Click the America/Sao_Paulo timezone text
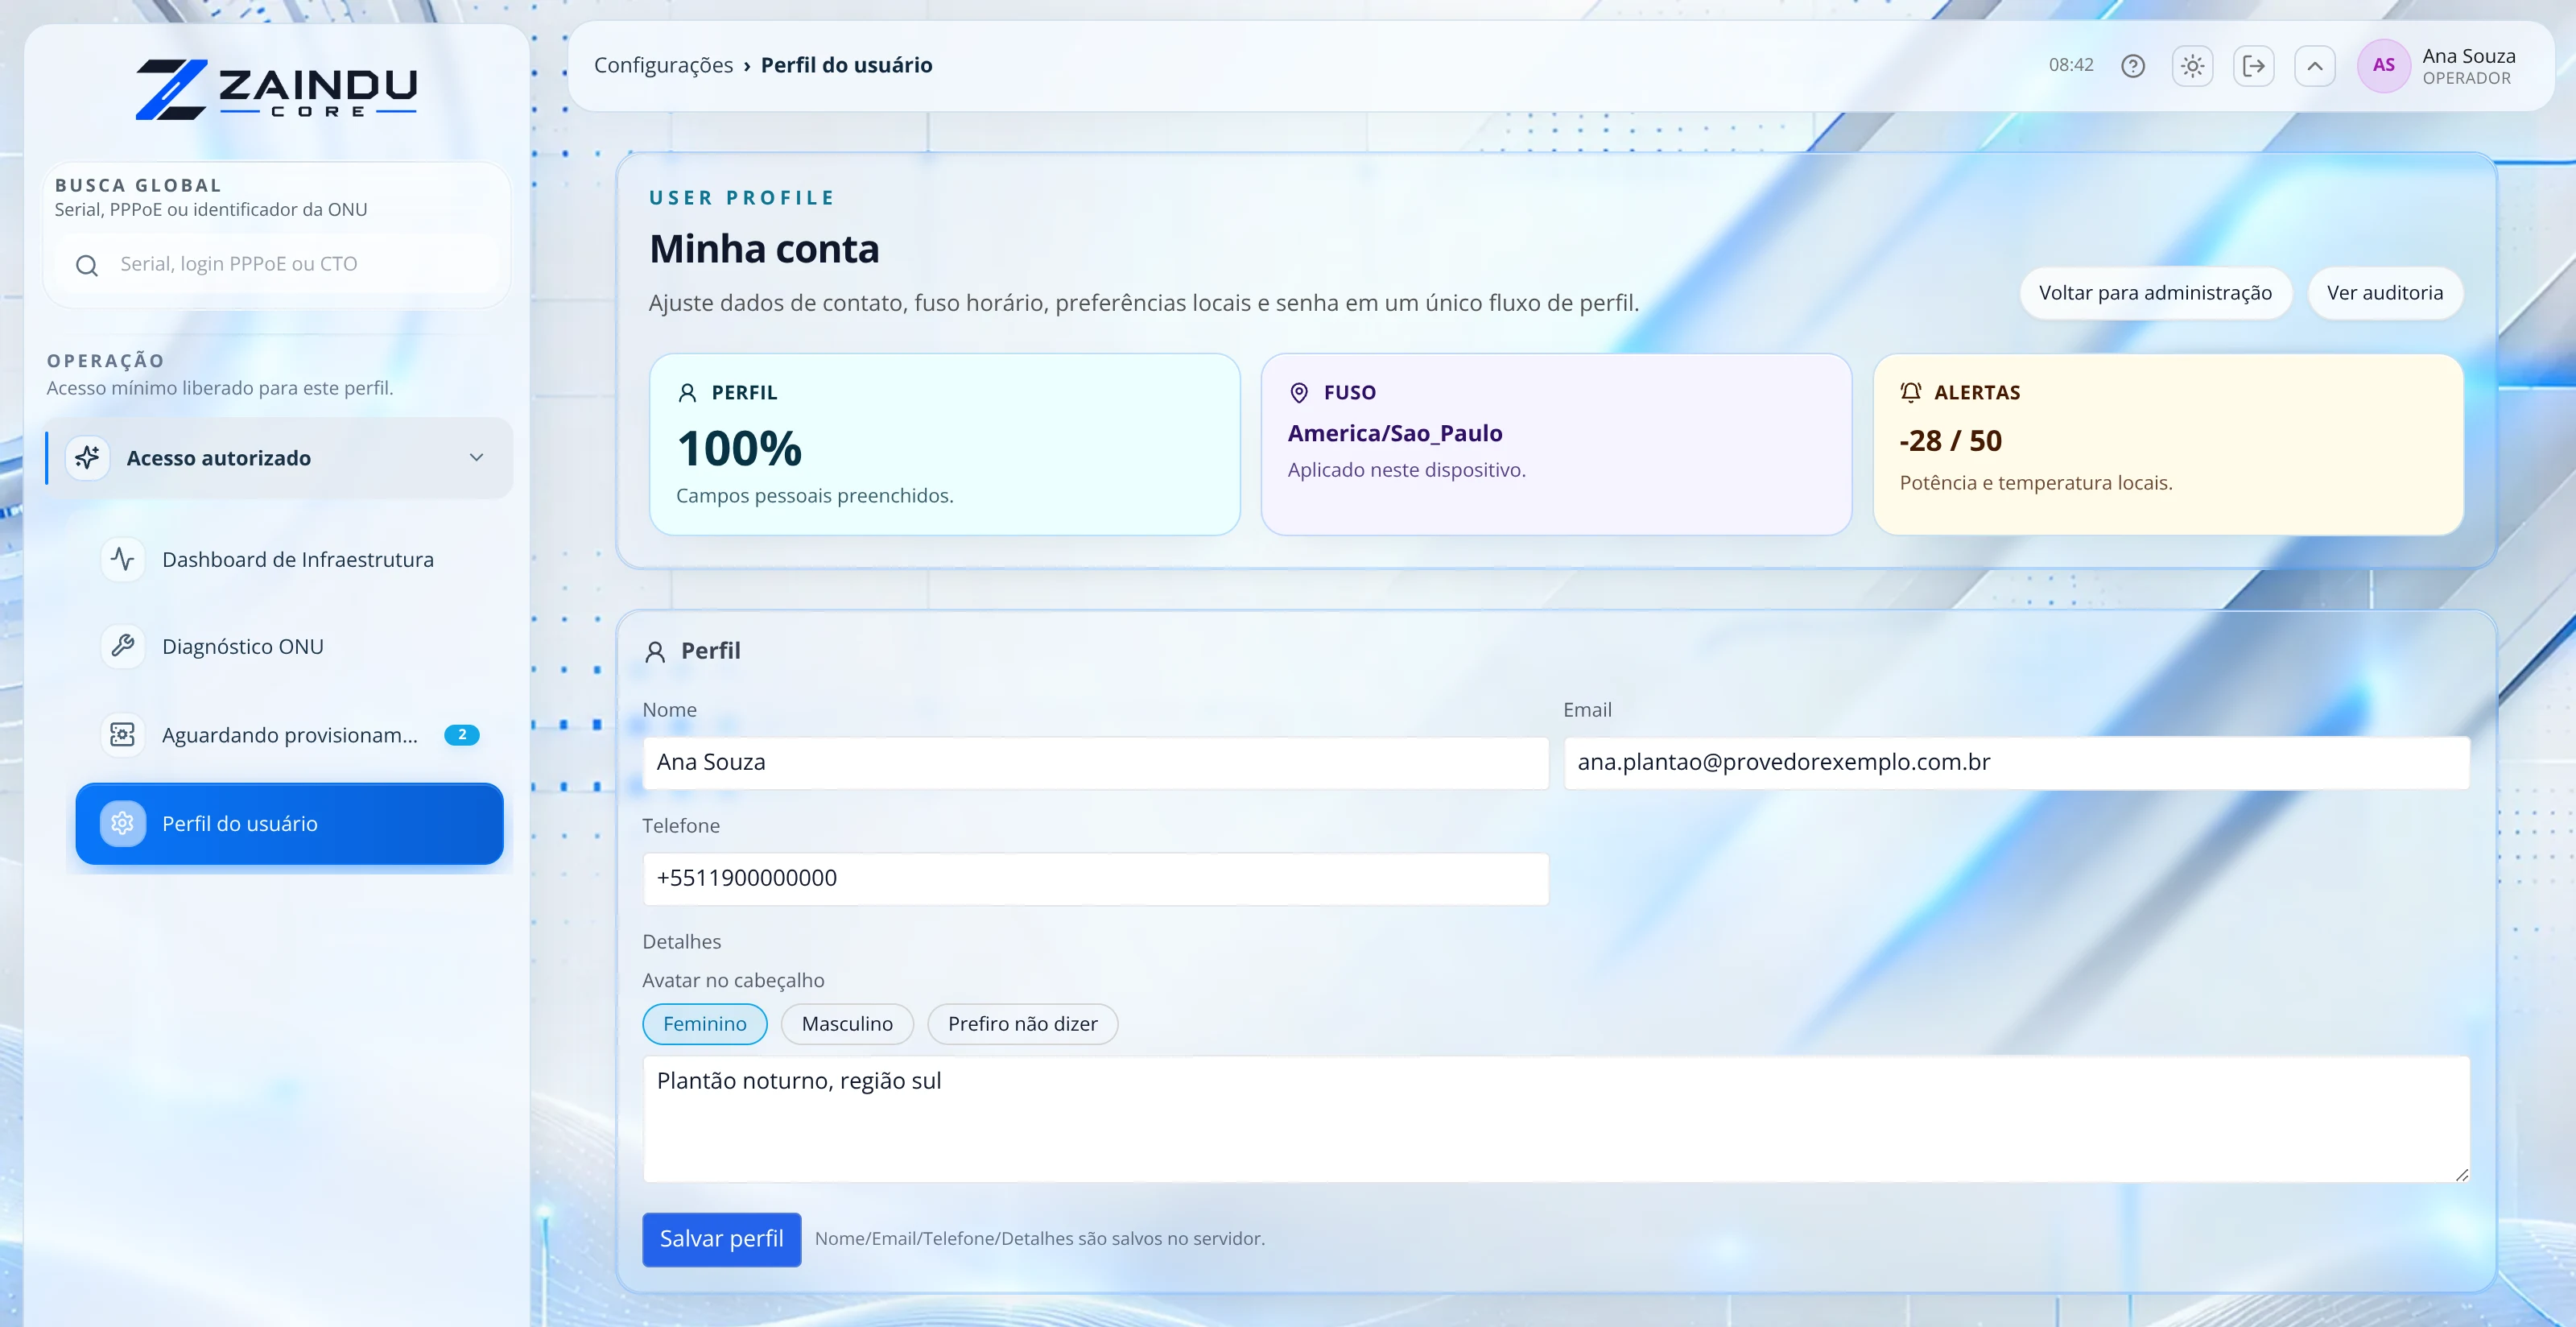Viewport: 2576px width, 1327px height. tap(1394, 433)
